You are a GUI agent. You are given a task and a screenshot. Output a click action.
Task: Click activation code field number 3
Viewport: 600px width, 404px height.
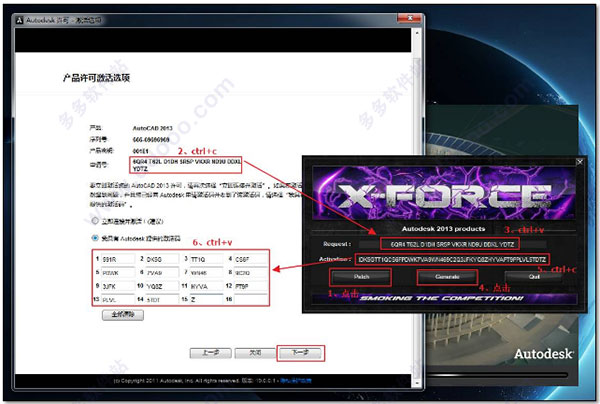pos(207,259)
